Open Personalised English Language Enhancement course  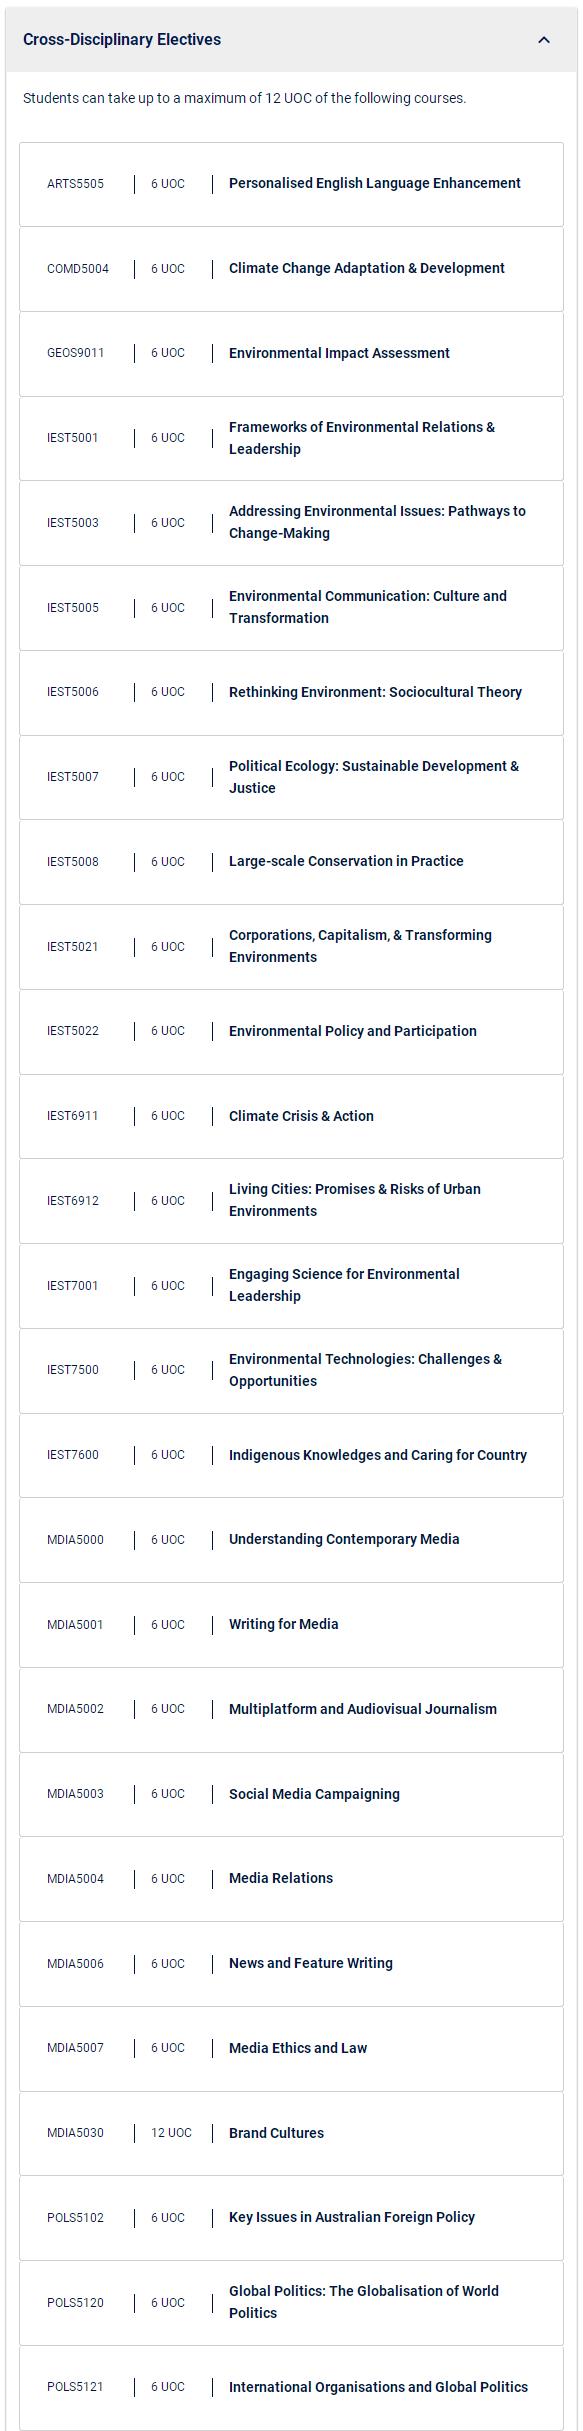(374, 183)
